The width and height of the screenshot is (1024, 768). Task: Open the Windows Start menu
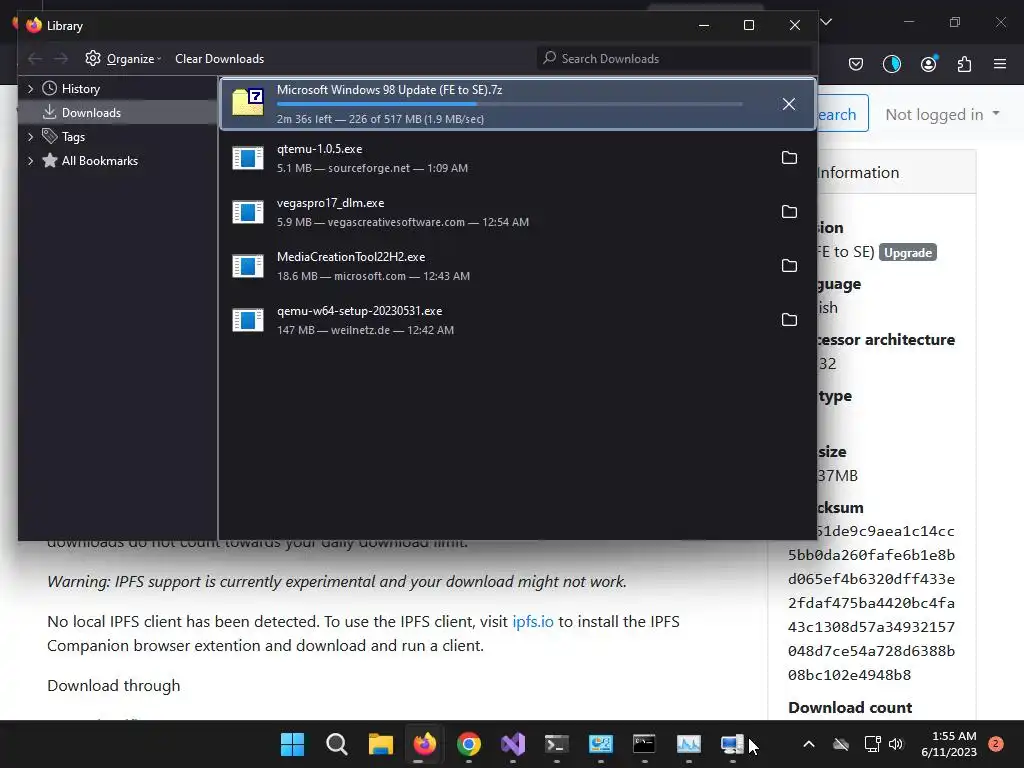[x=292, y=744]
